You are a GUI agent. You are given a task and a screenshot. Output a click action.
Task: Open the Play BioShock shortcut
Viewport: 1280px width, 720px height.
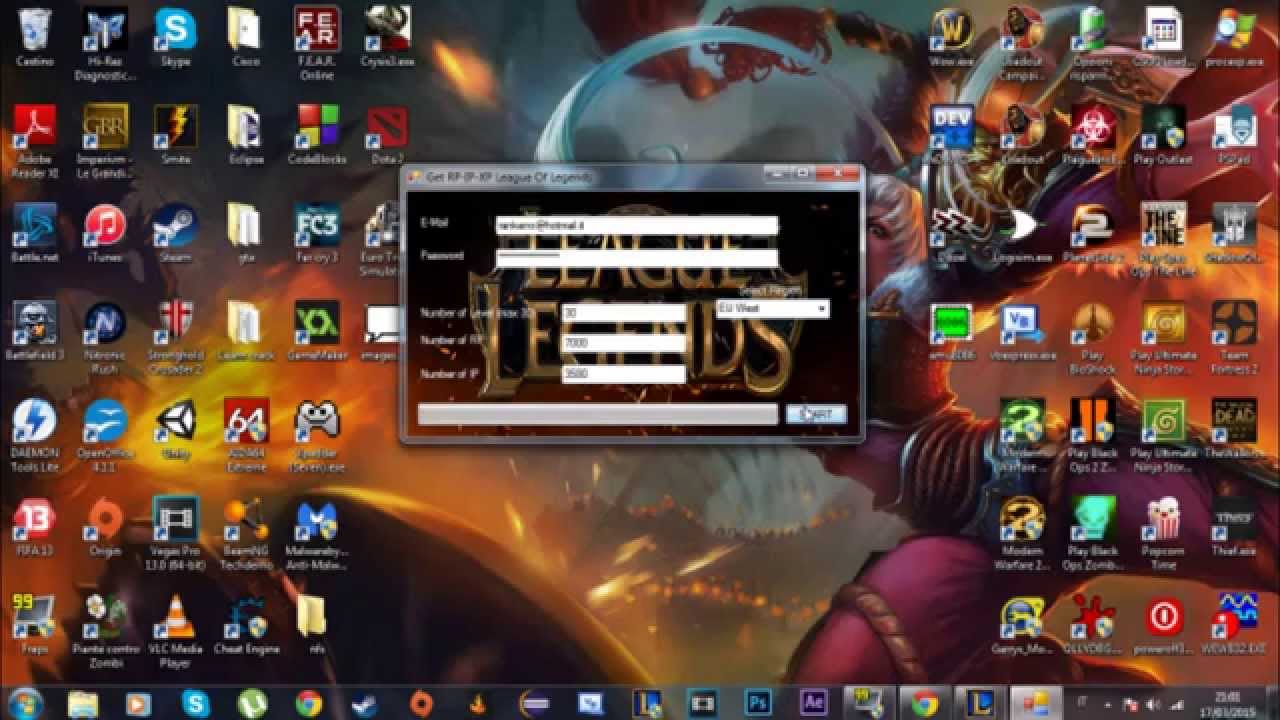click(x=1092, y=337)
